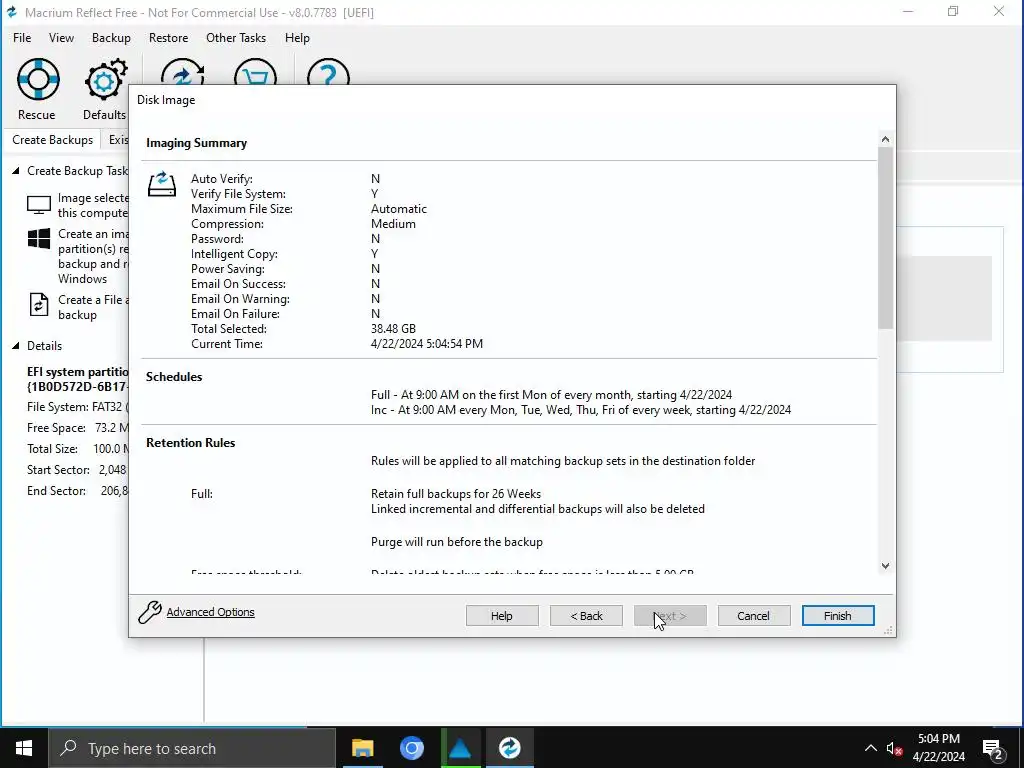The height and width of the screenshot is (768, 1024).
Task: Click the Full monthly schedule line
Action: click(551, 394)
